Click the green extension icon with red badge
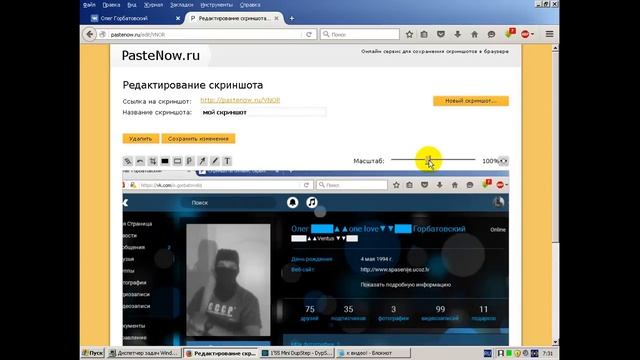The height and width of the screenshot is (360, 640). tap(509, 34)
